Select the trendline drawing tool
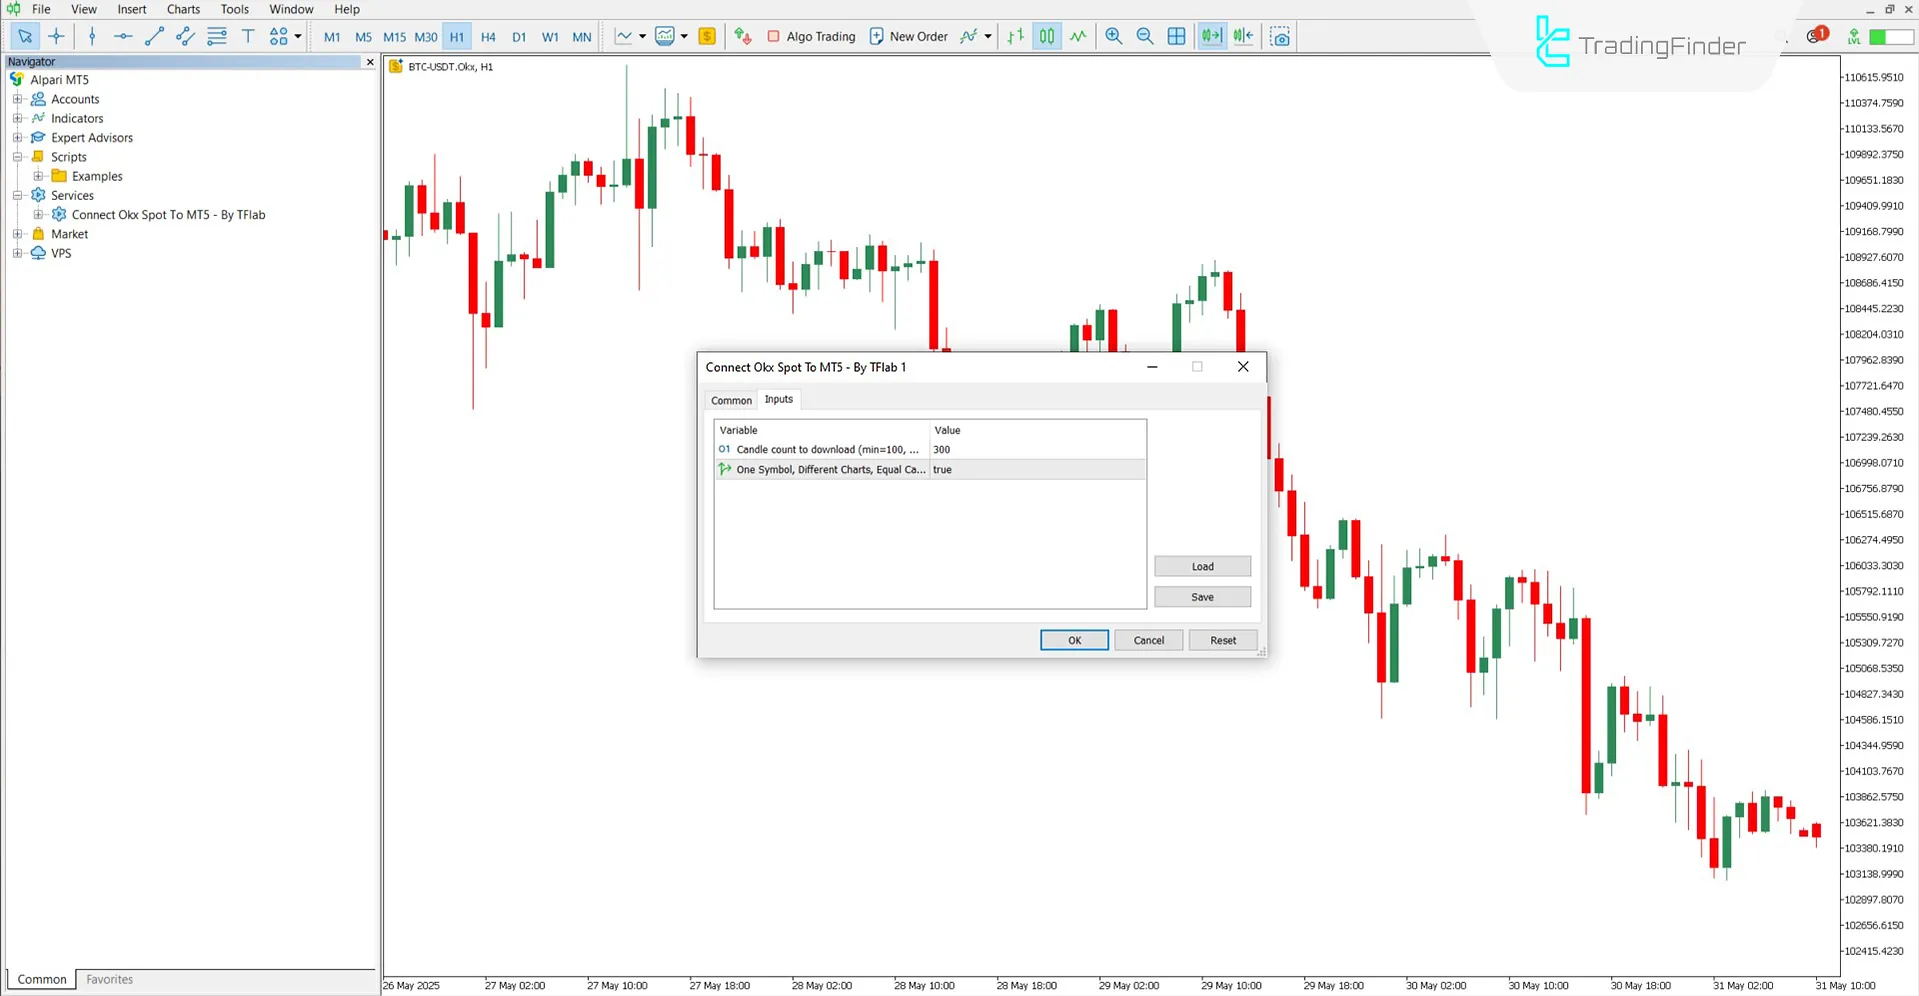The height and width of the screenshot is (996, 1919). click(154, 36)
